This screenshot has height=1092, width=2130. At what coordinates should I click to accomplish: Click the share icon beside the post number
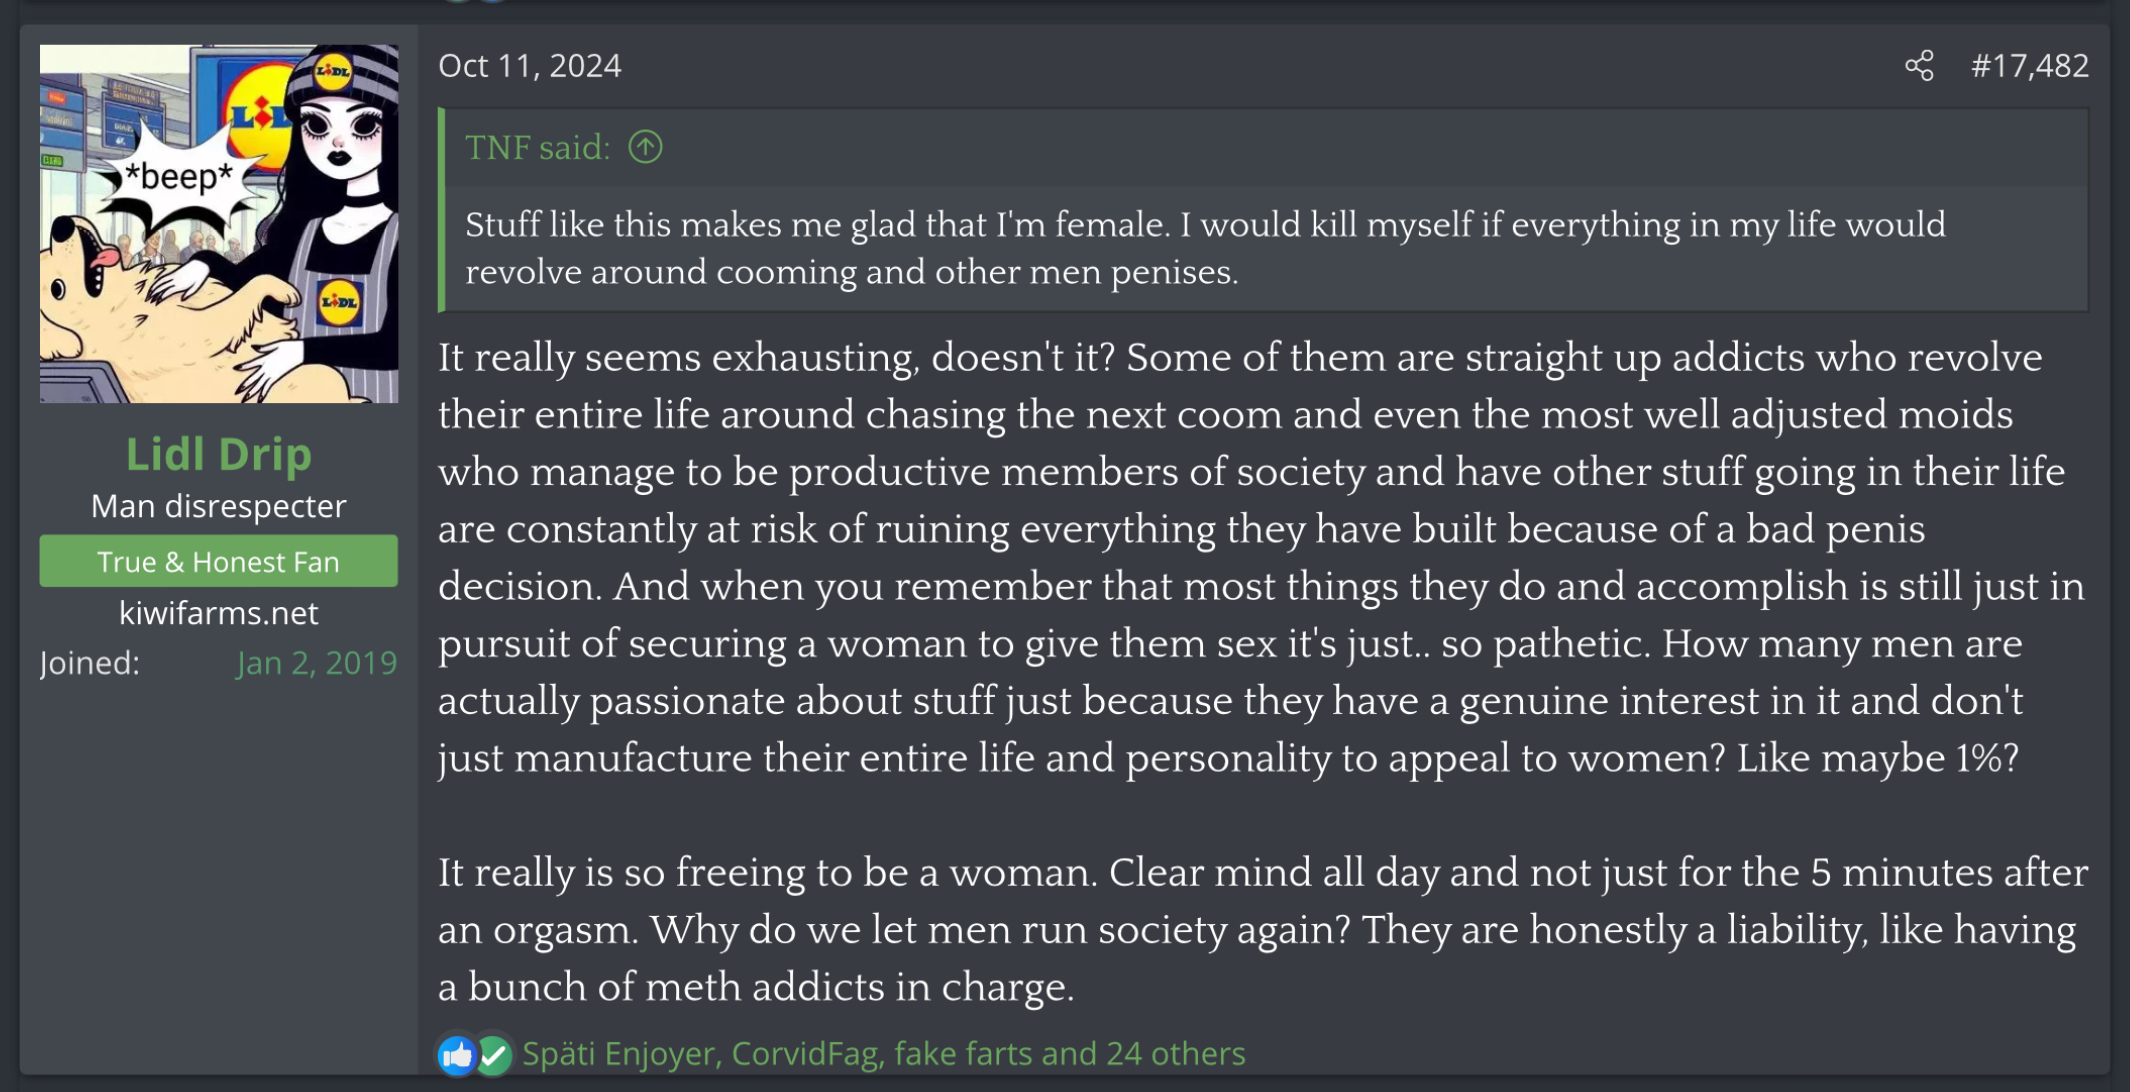1919,66
